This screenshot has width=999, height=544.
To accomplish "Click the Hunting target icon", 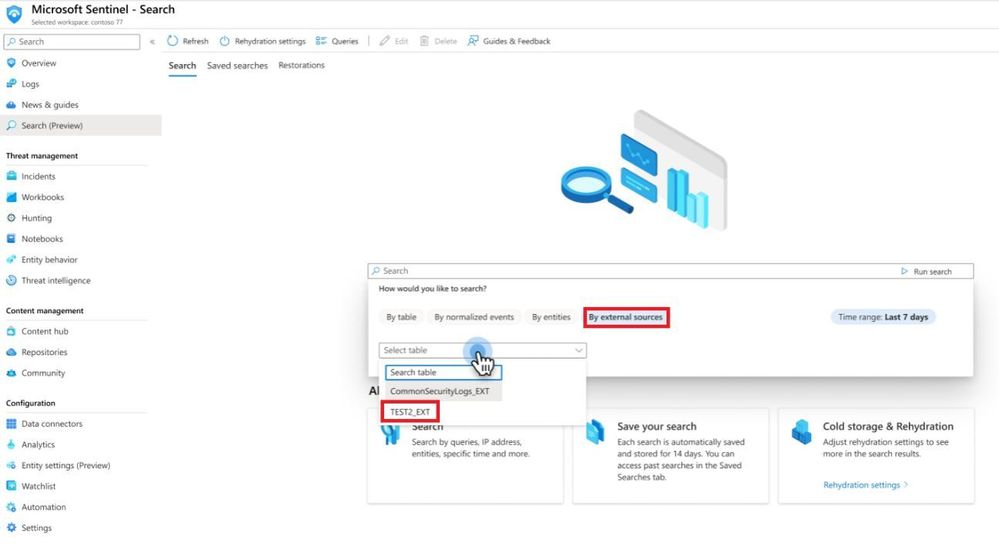I will click(x=11, y=218).
